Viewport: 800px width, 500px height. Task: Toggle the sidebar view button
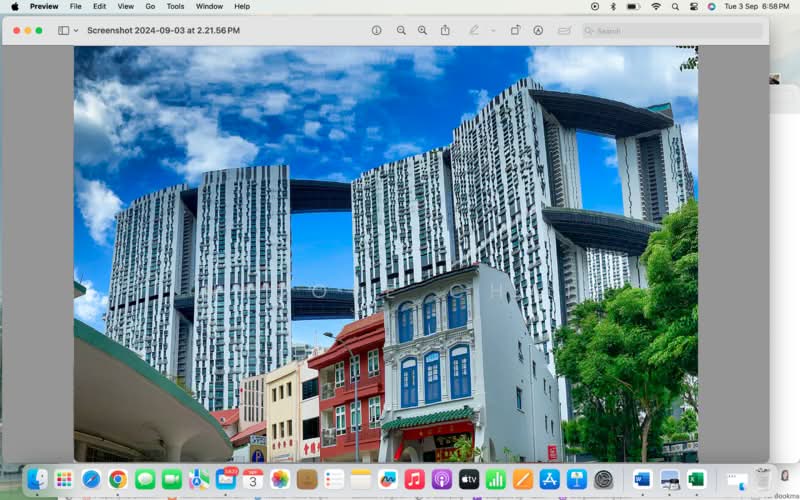[x=63, y=31]
